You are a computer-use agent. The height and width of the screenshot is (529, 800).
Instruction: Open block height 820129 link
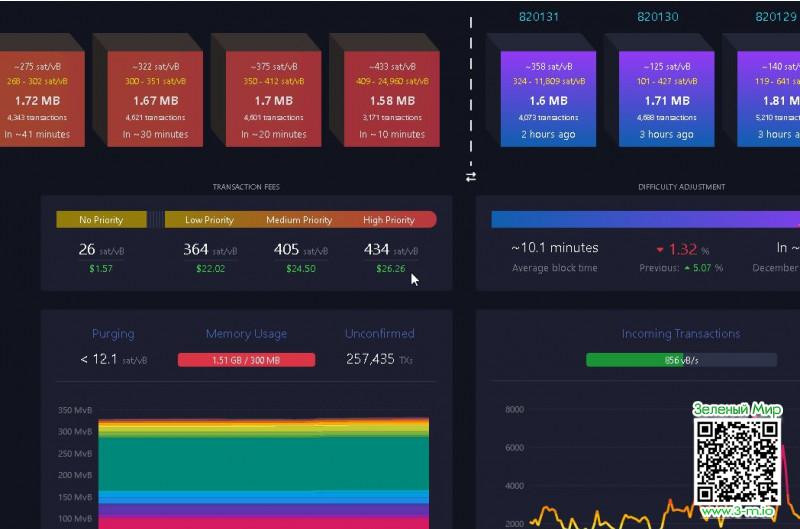coord(776,17)
